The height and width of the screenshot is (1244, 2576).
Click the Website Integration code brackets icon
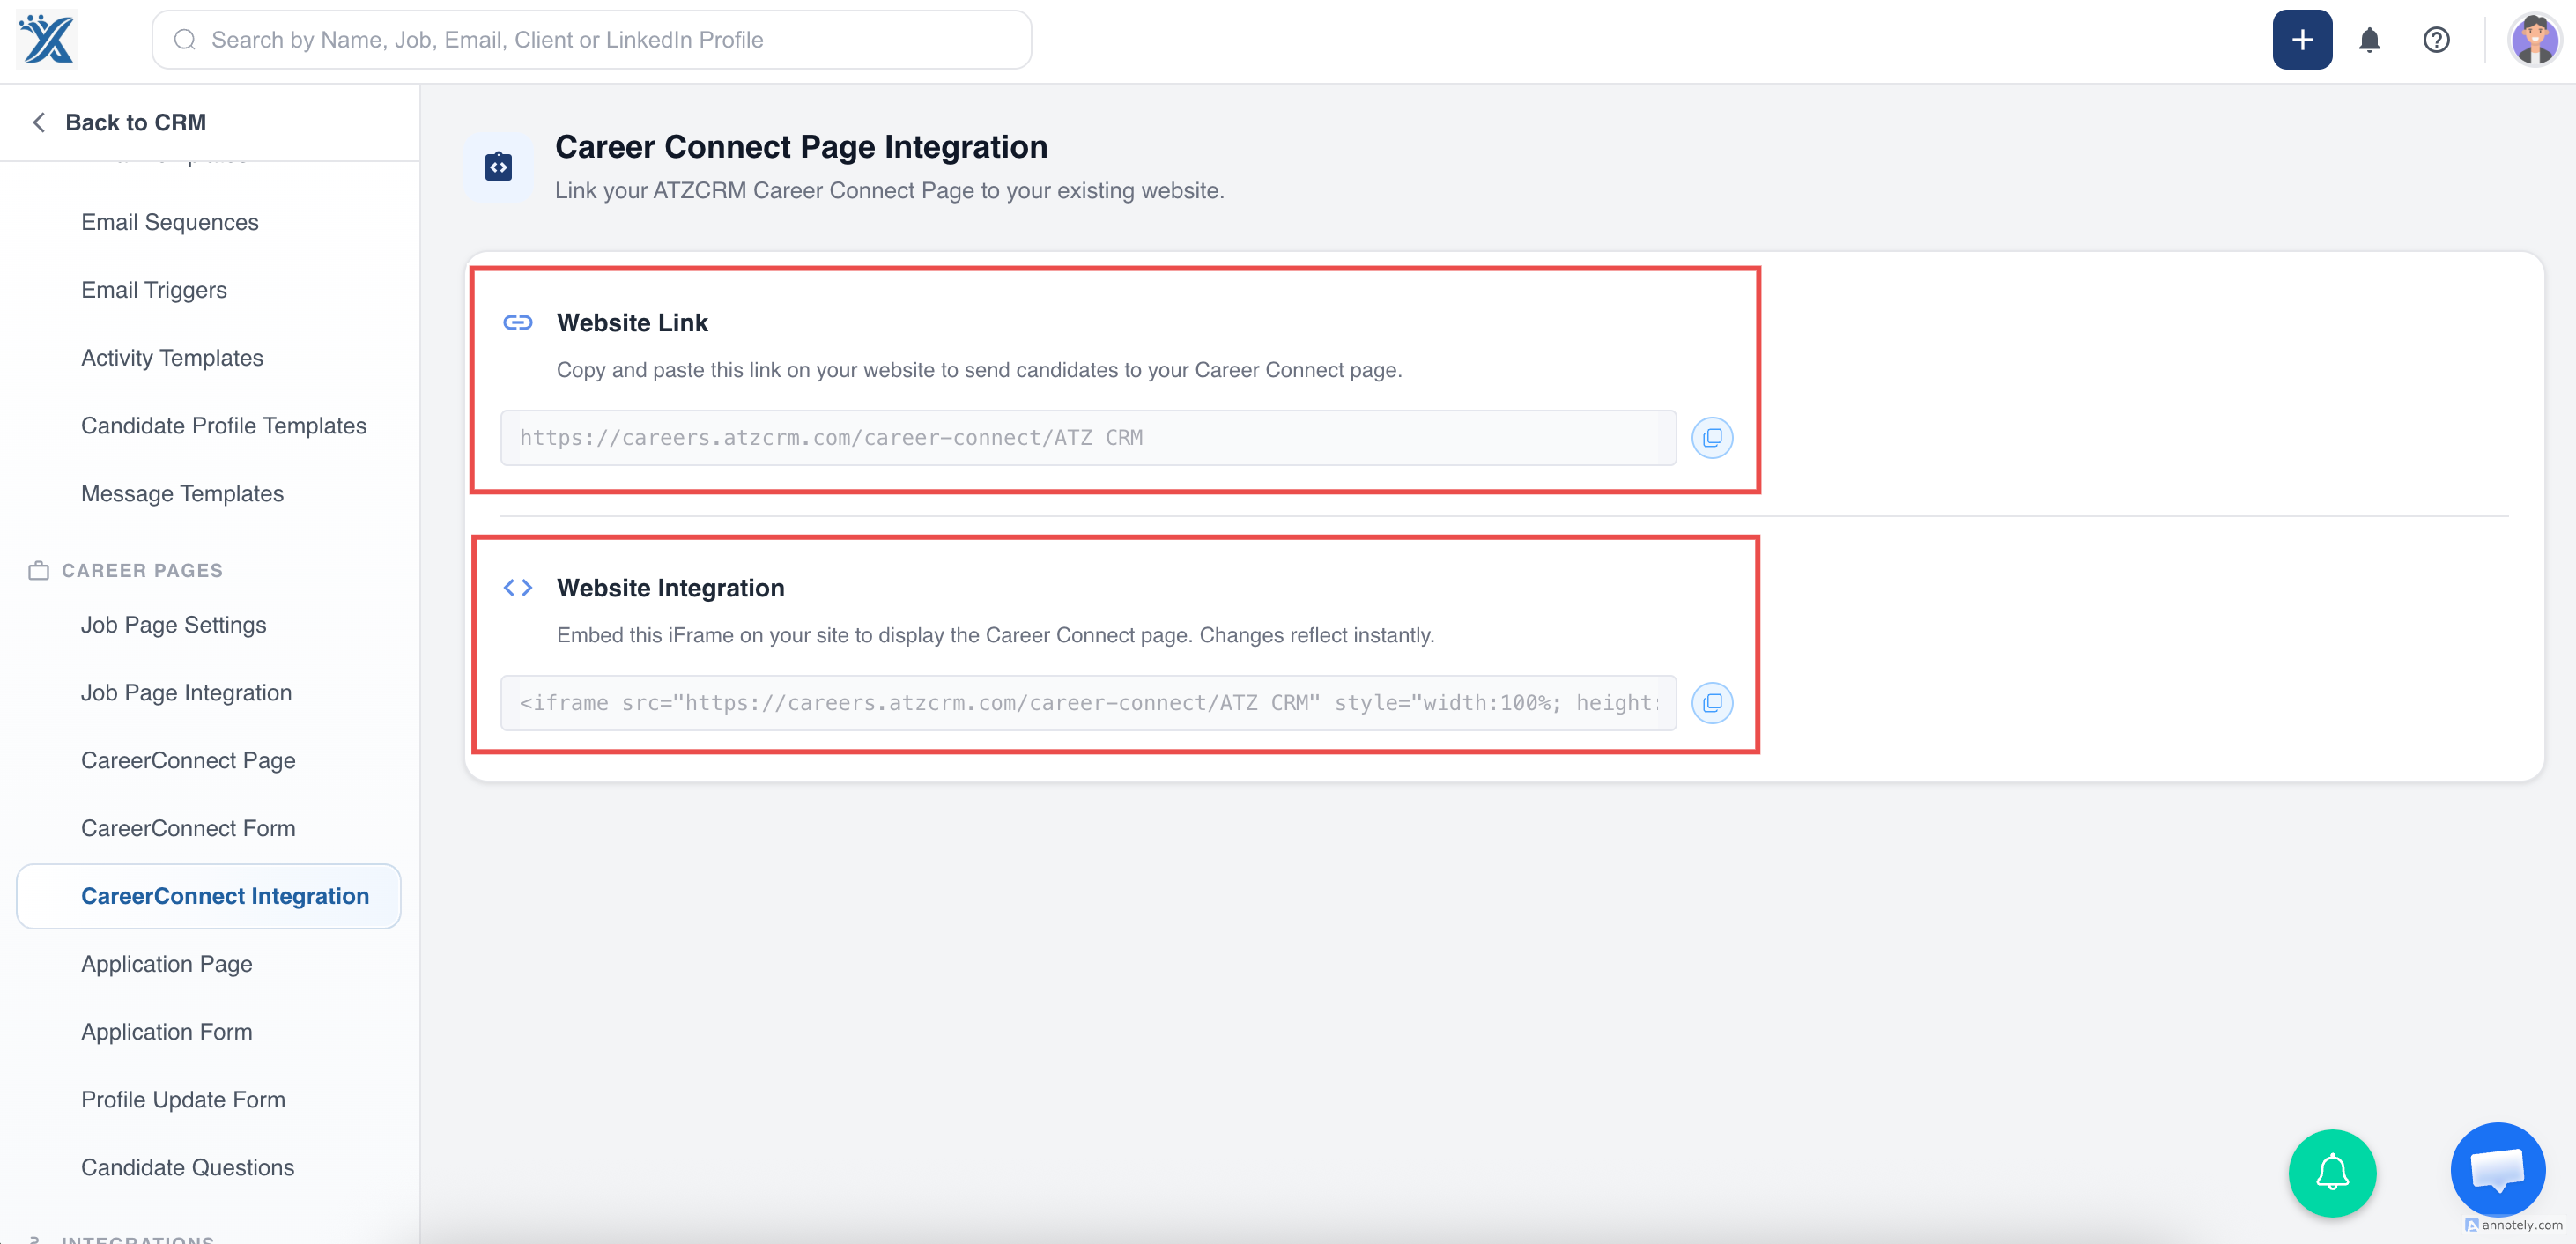tap(518, 588)
